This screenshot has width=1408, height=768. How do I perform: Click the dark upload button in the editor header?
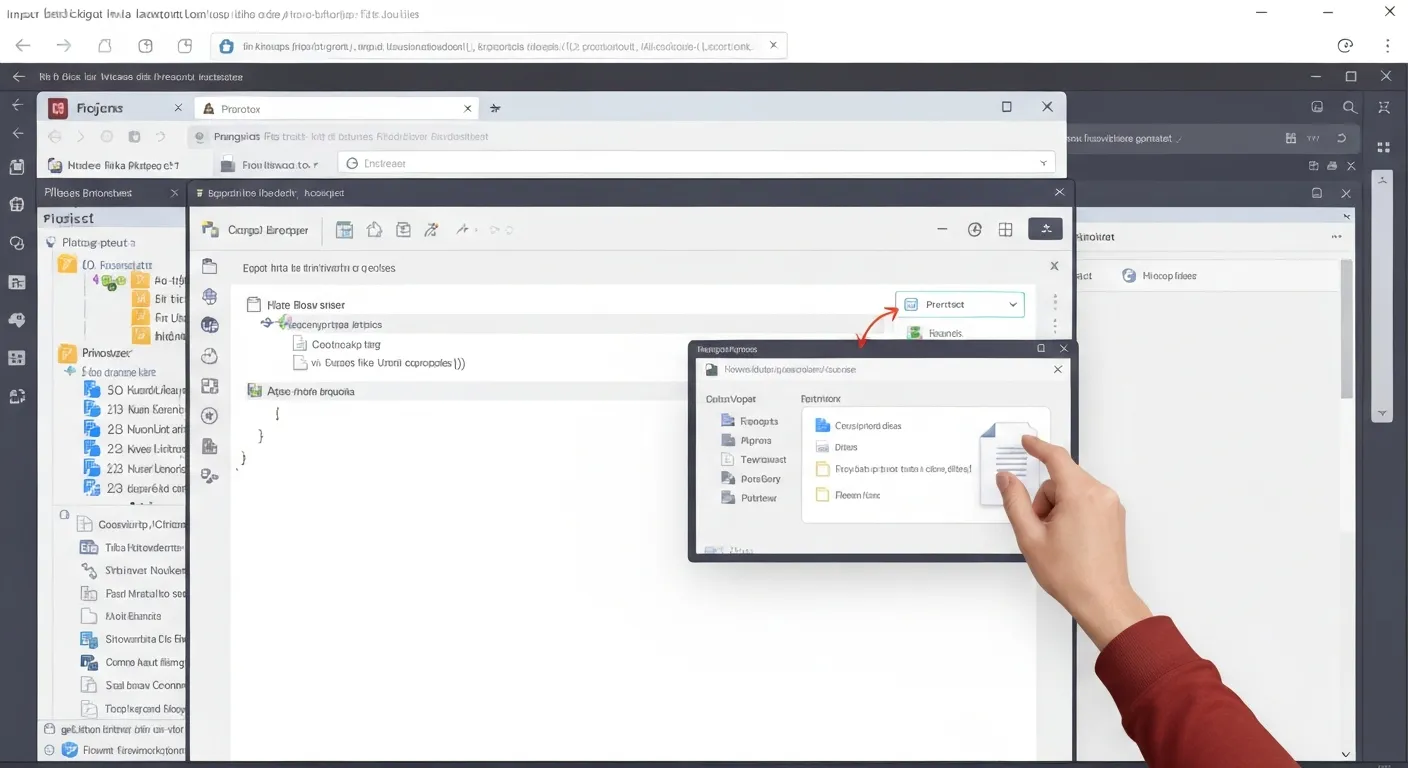pos(1045,230)
